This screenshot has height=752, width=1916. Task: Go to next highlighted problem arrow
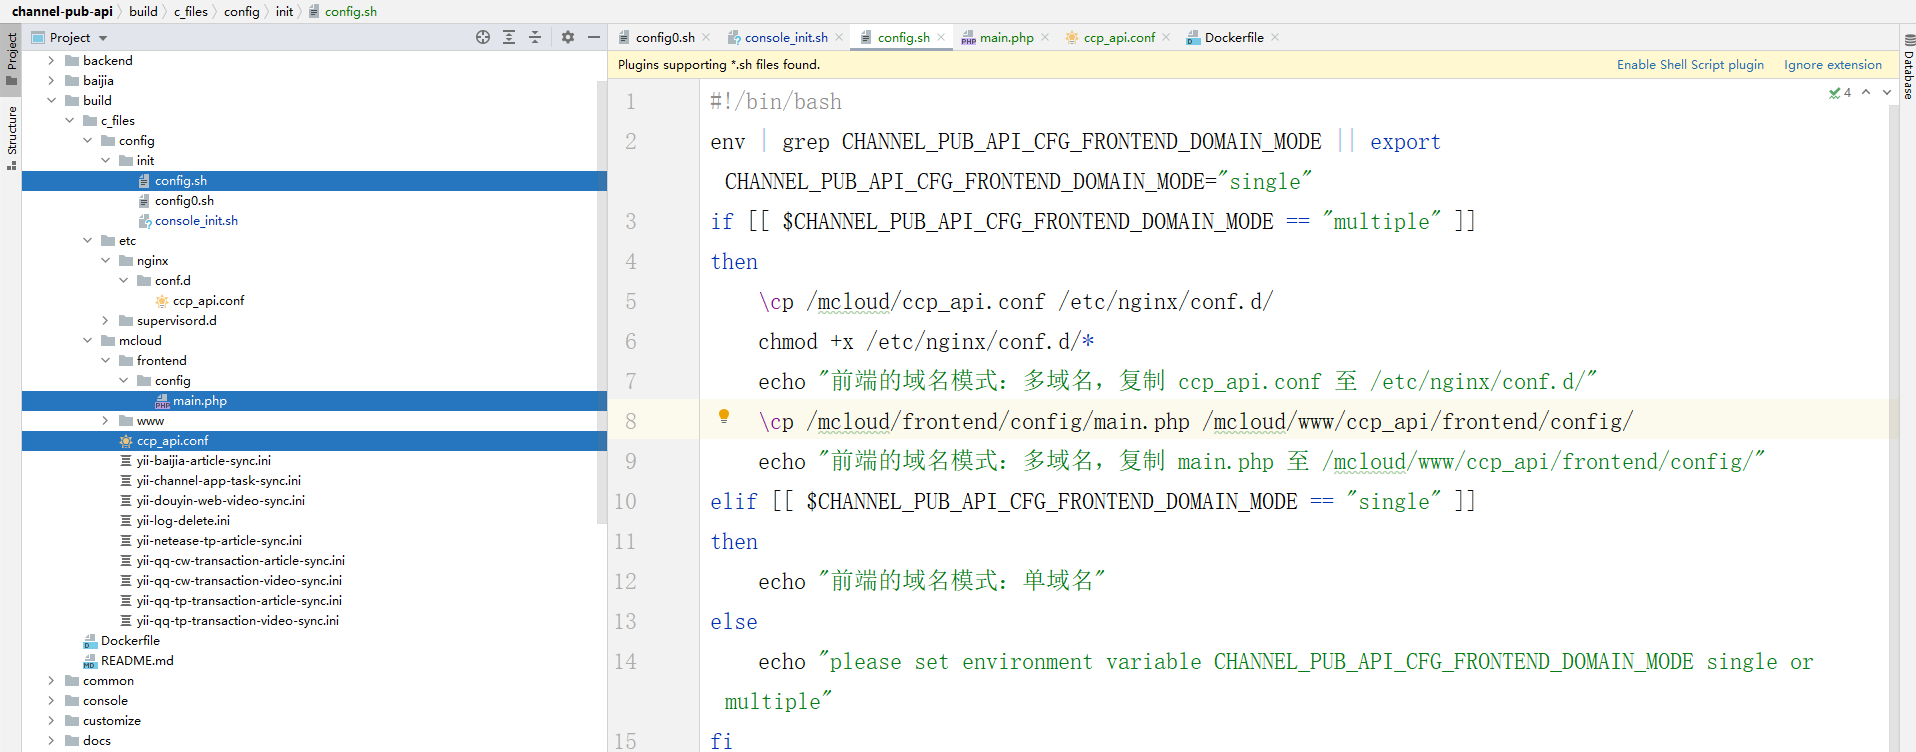[1887, 92]
